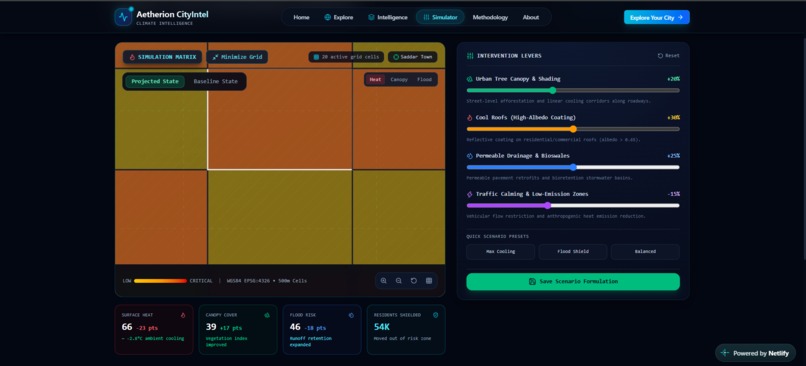
Task: Click the shrink arrows icon on Minimize Grid
Action: [x=215, y=57]
